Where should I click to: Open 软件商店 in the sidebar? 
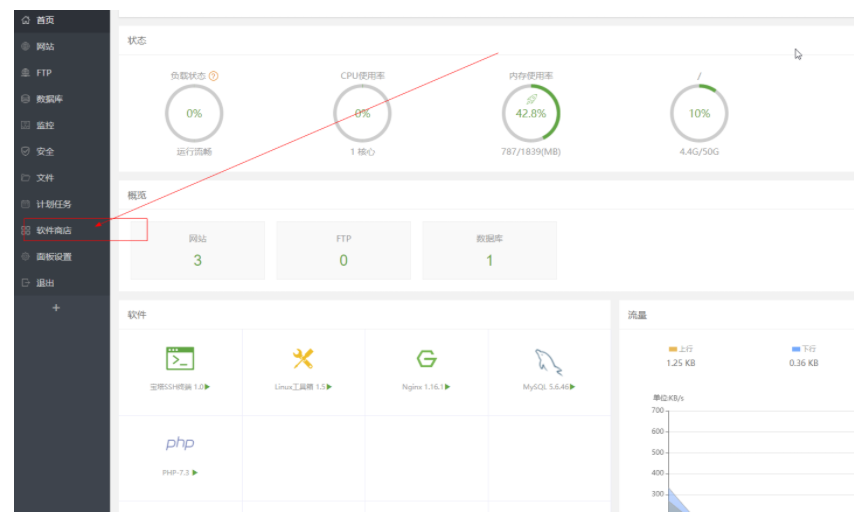tap(54, 230)
